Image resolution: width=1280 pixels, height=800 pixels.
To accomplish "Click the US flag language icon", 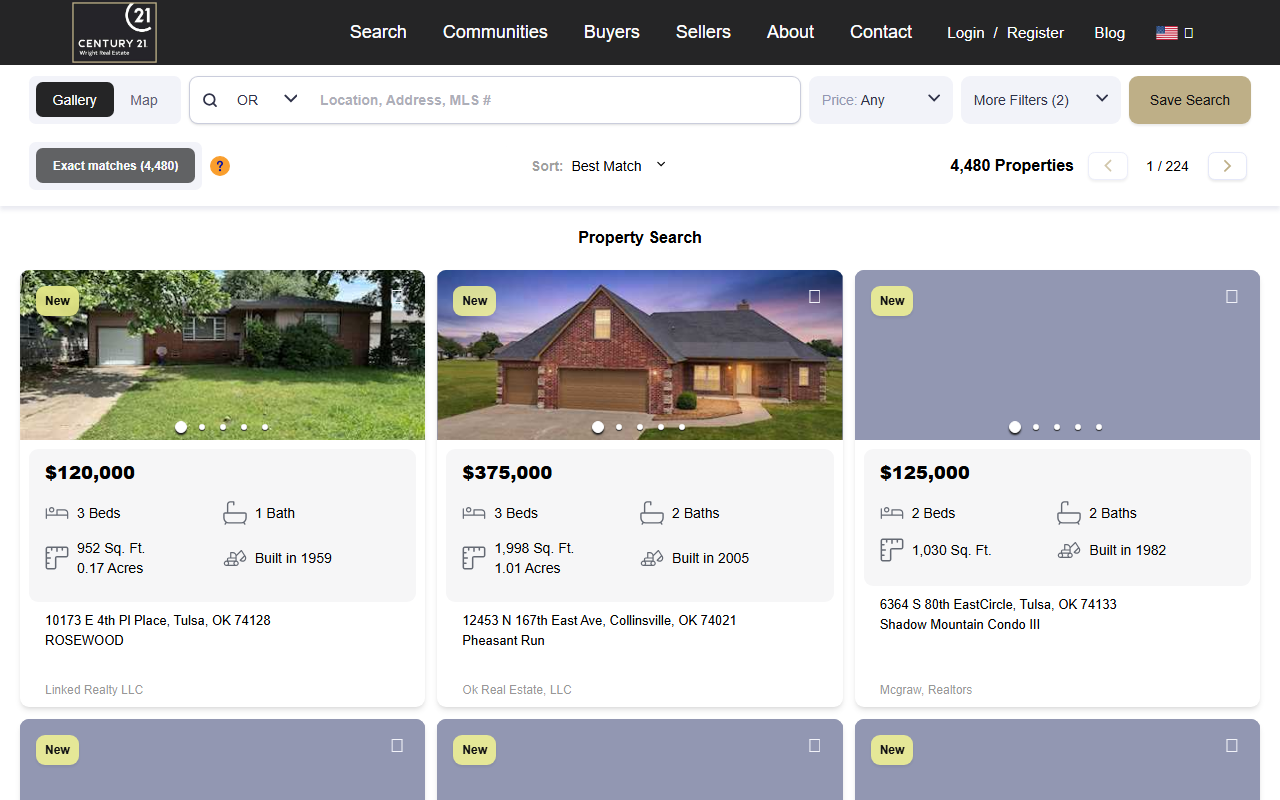I will [x=1166, y=33].
